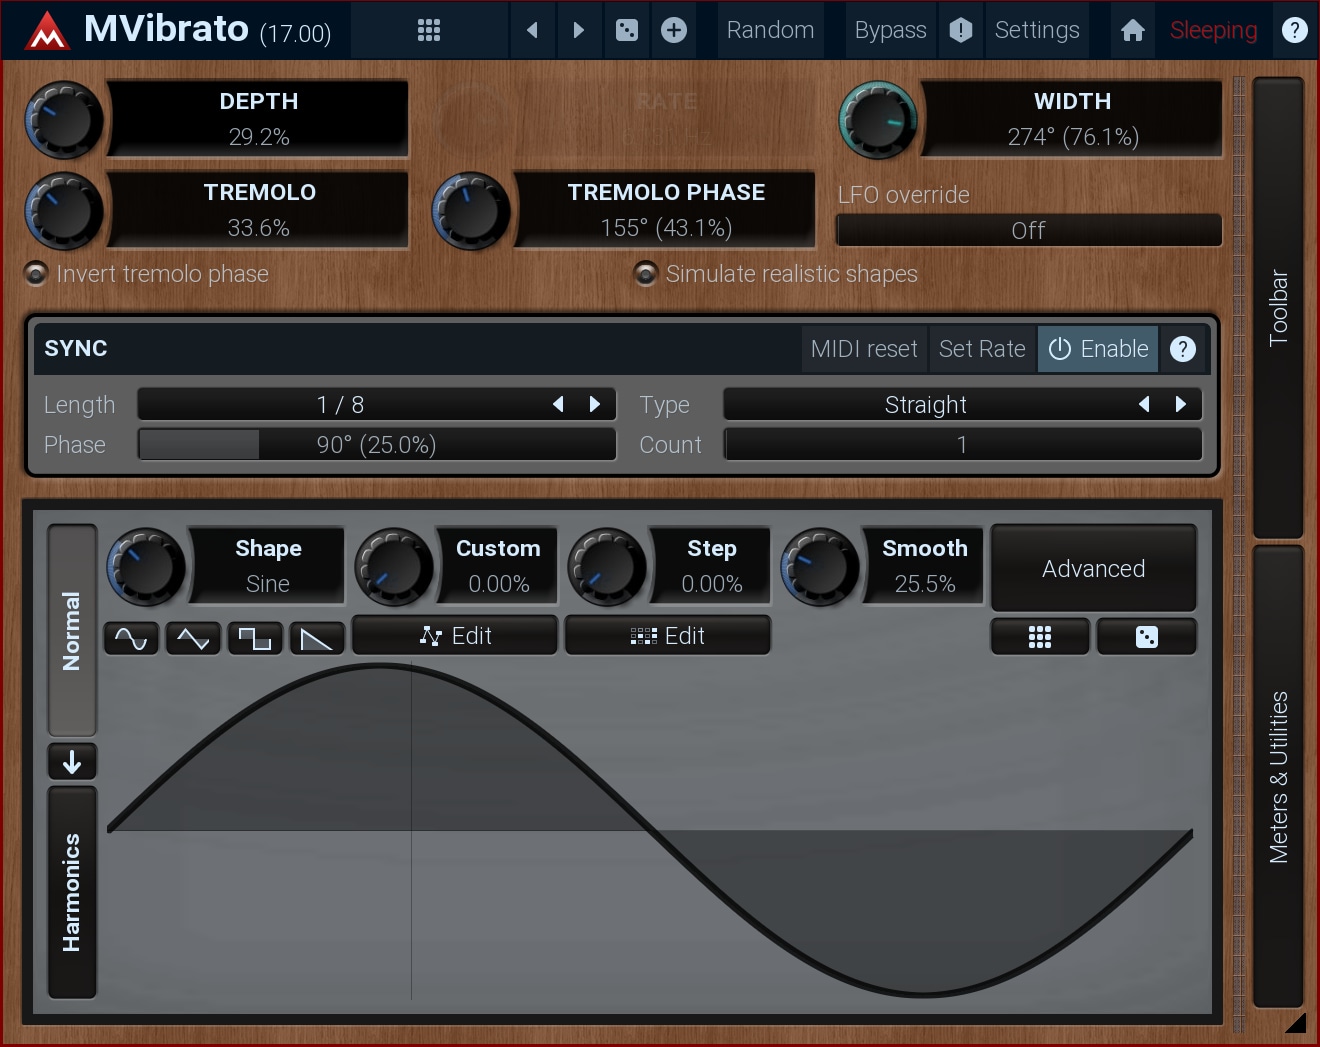Image resolution: width=1320 pixels, height=1047 pixels.
Task: Enable Simulate realistic shapes
Action: tap(646, 274)
